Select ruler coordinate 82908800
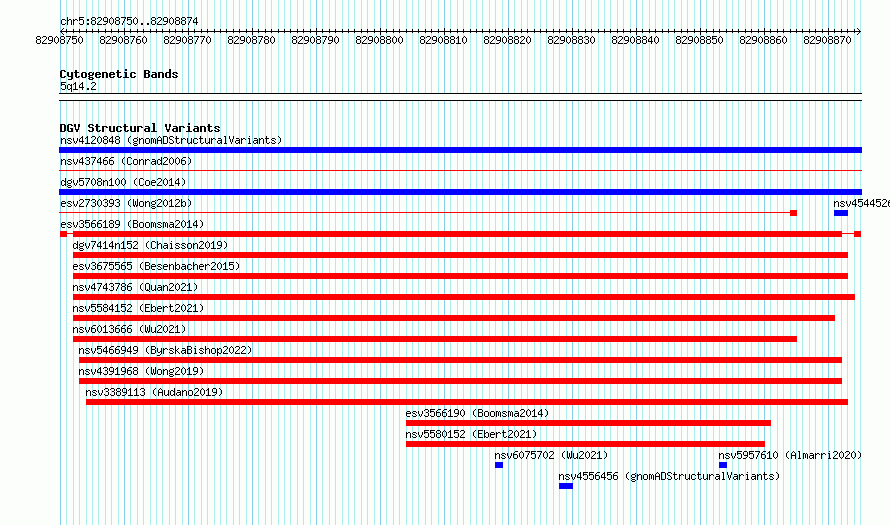890x525 pixels. pos(379,40)
